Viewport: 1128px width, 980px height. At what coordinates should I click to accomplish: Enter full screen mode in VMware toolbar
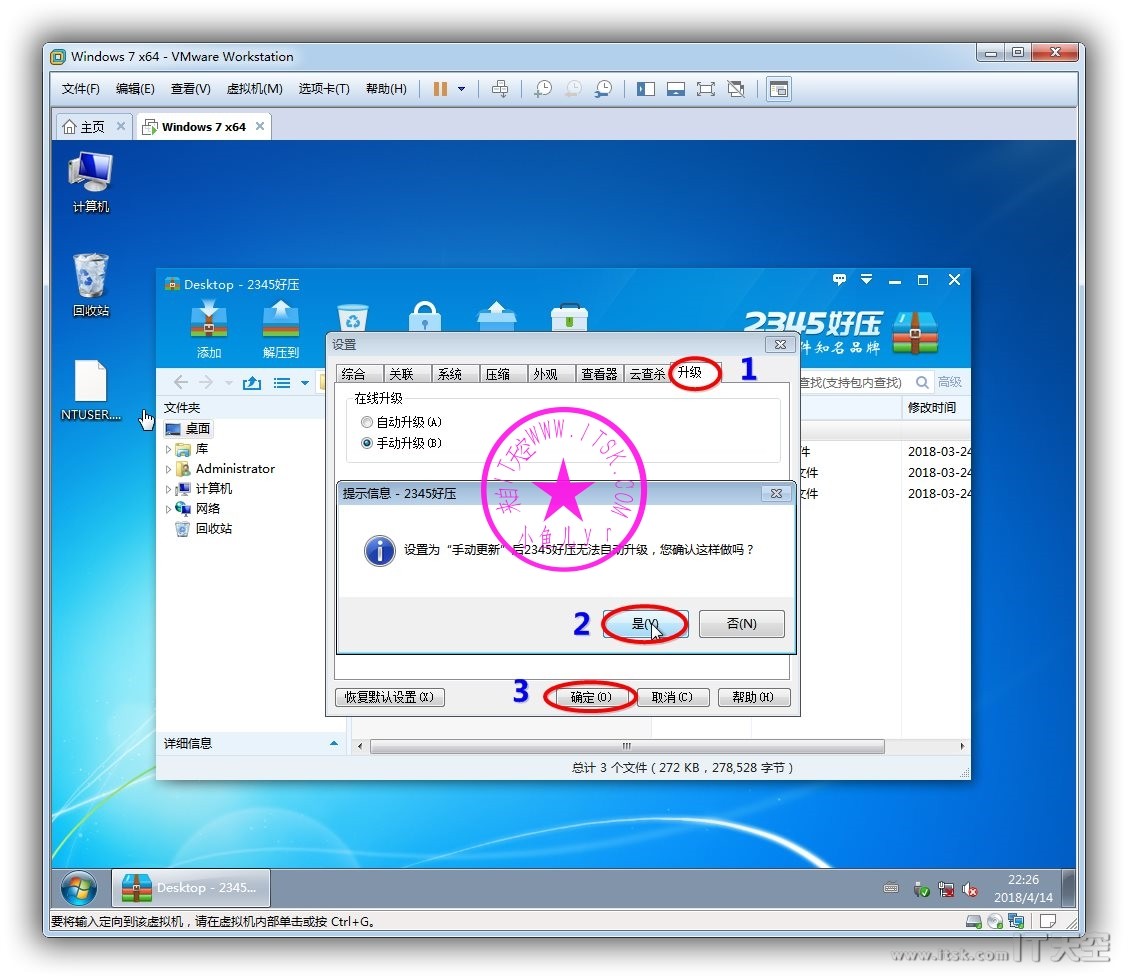706,89
